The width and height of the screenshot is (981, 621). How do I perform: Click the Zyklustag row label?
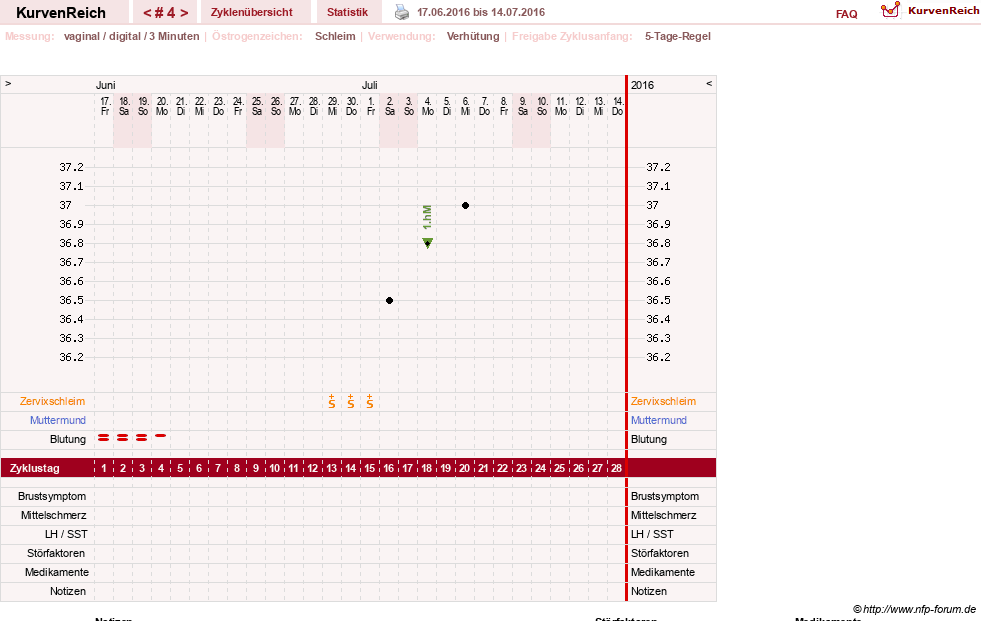[34, 468]
